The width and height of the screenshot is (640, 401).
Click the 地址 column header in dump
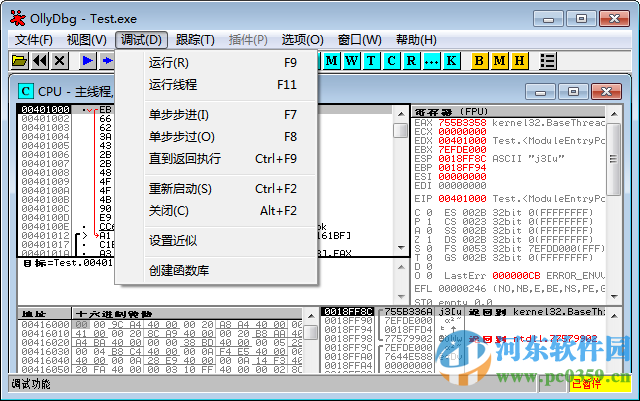click(x=44, y=314)
